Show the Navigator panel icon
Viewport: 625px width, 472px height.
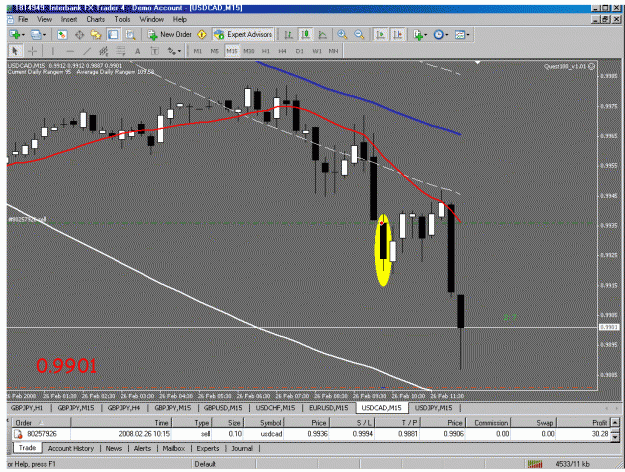[96, 35]
